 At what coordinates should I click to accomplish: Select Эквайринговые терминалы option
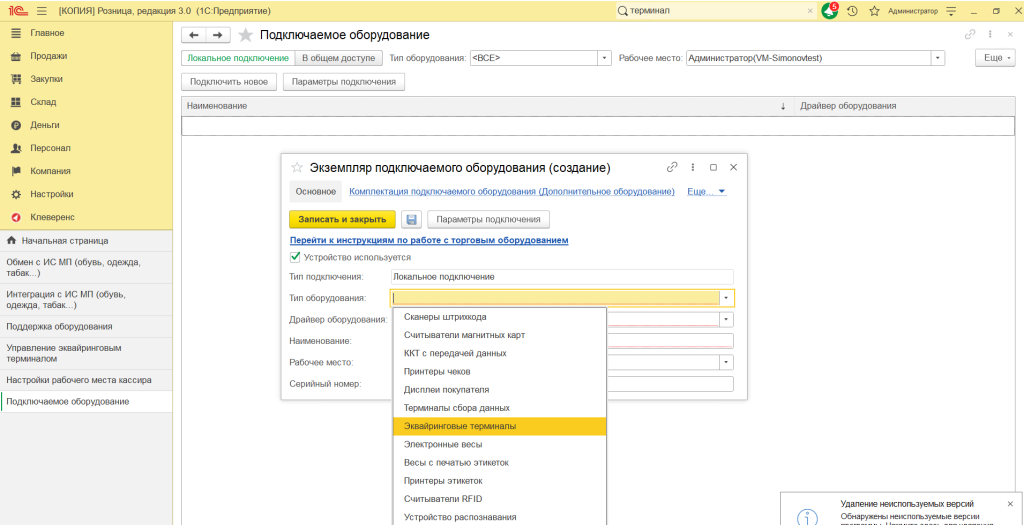(x=500, y=426)
